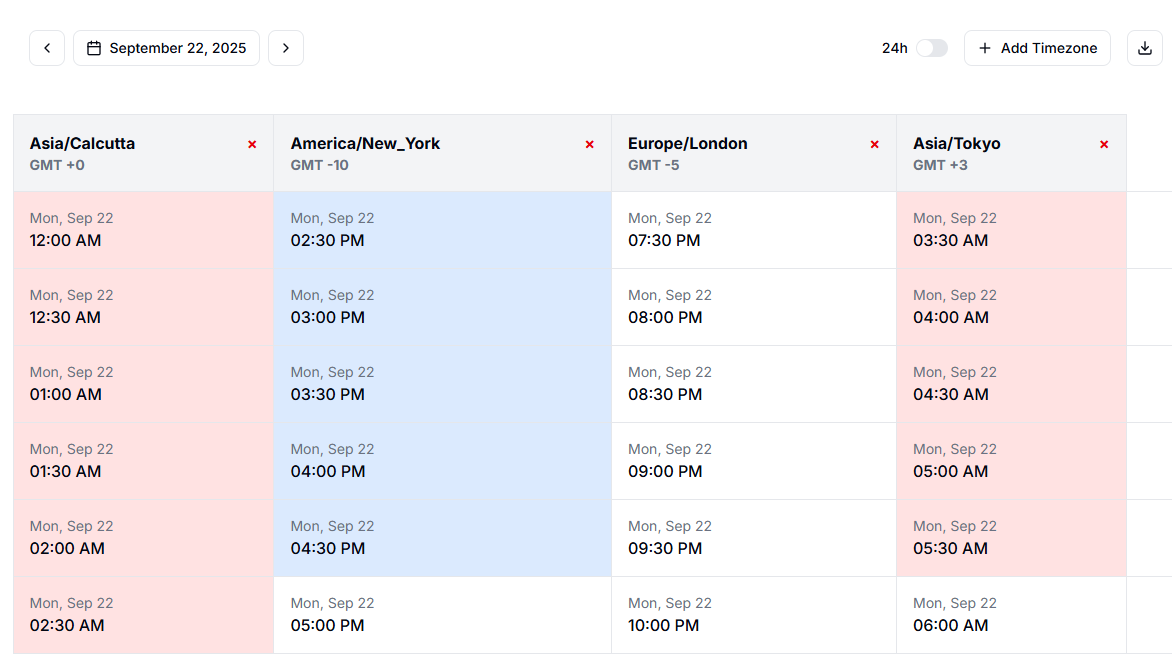Toggle the 24h time format switch
1172x654 pixels.
931,48
